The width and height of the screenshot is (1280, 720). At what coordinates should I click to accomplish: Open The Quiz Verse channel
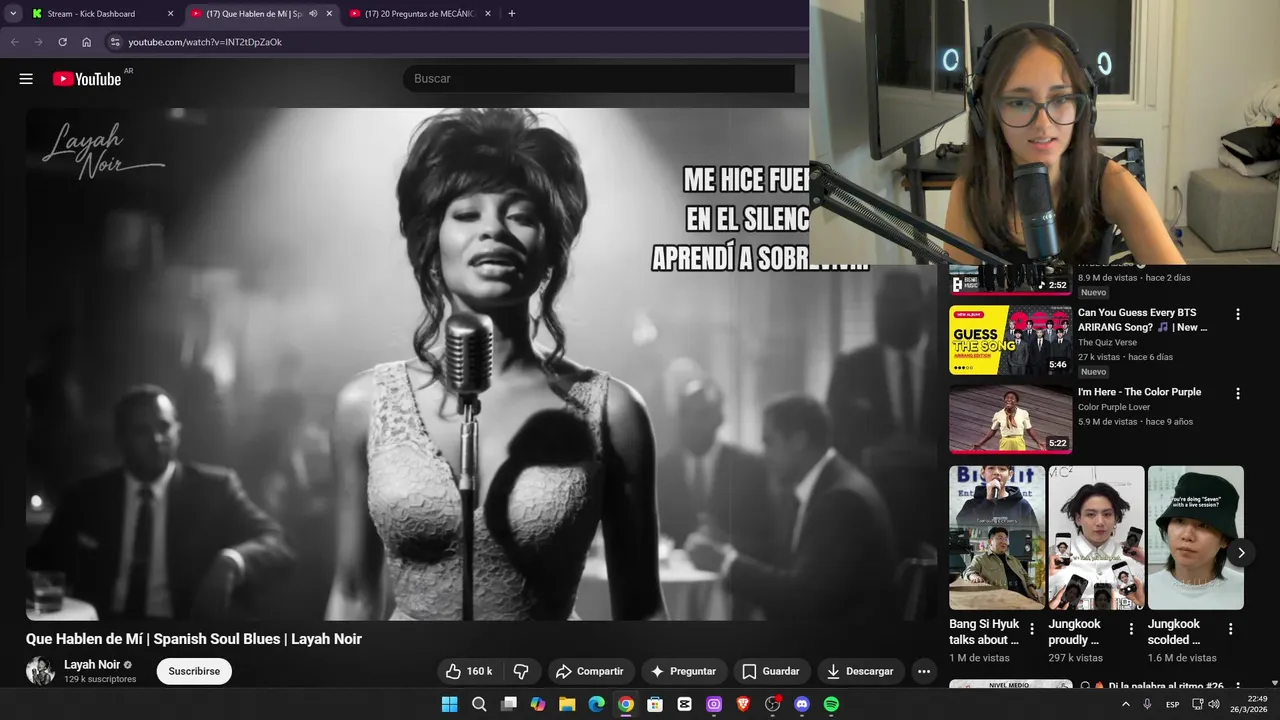tap(1107, 342)
